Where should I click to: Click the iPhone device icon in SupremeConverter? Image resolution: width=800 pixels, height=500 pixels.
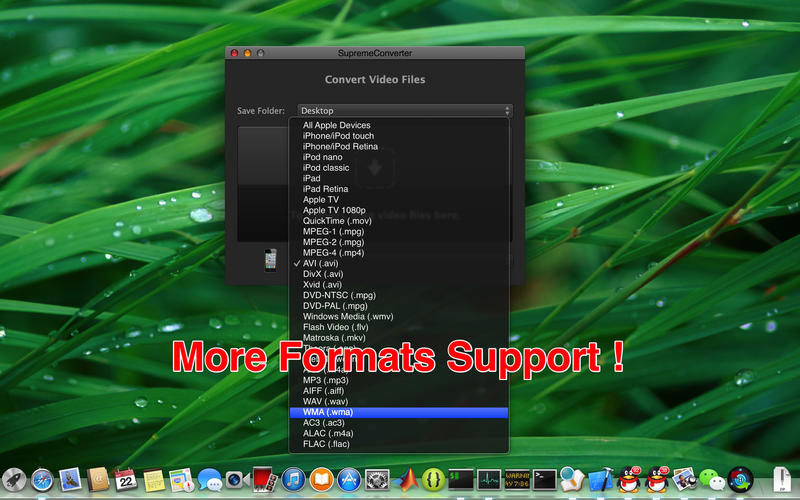270,260
